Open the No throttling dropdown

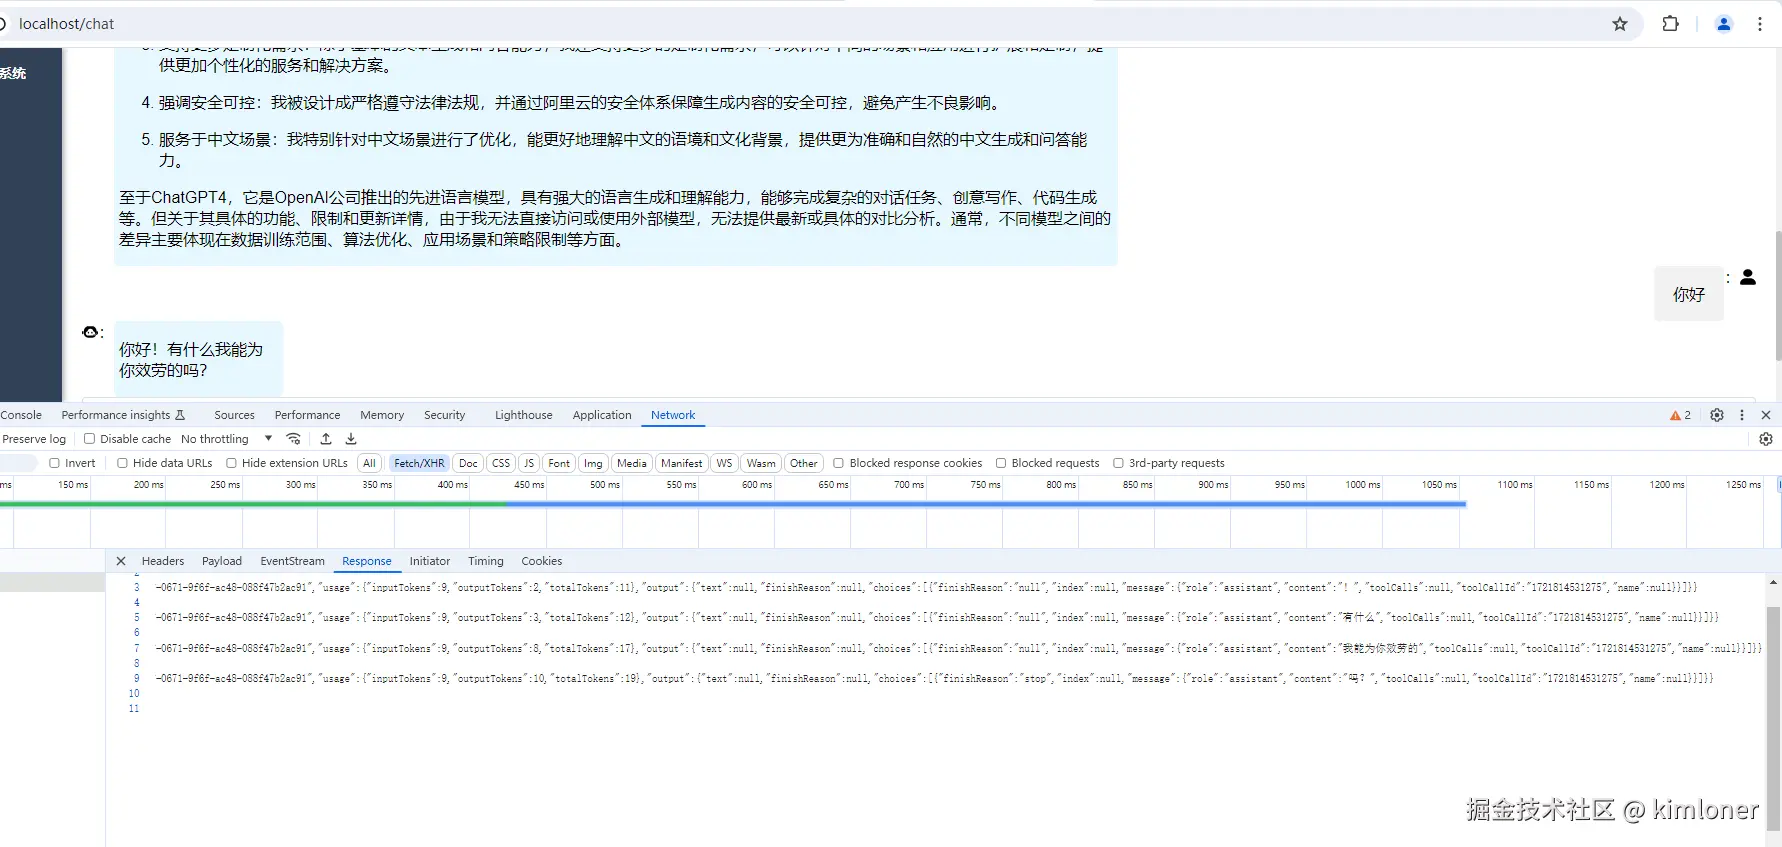[227, 439]
